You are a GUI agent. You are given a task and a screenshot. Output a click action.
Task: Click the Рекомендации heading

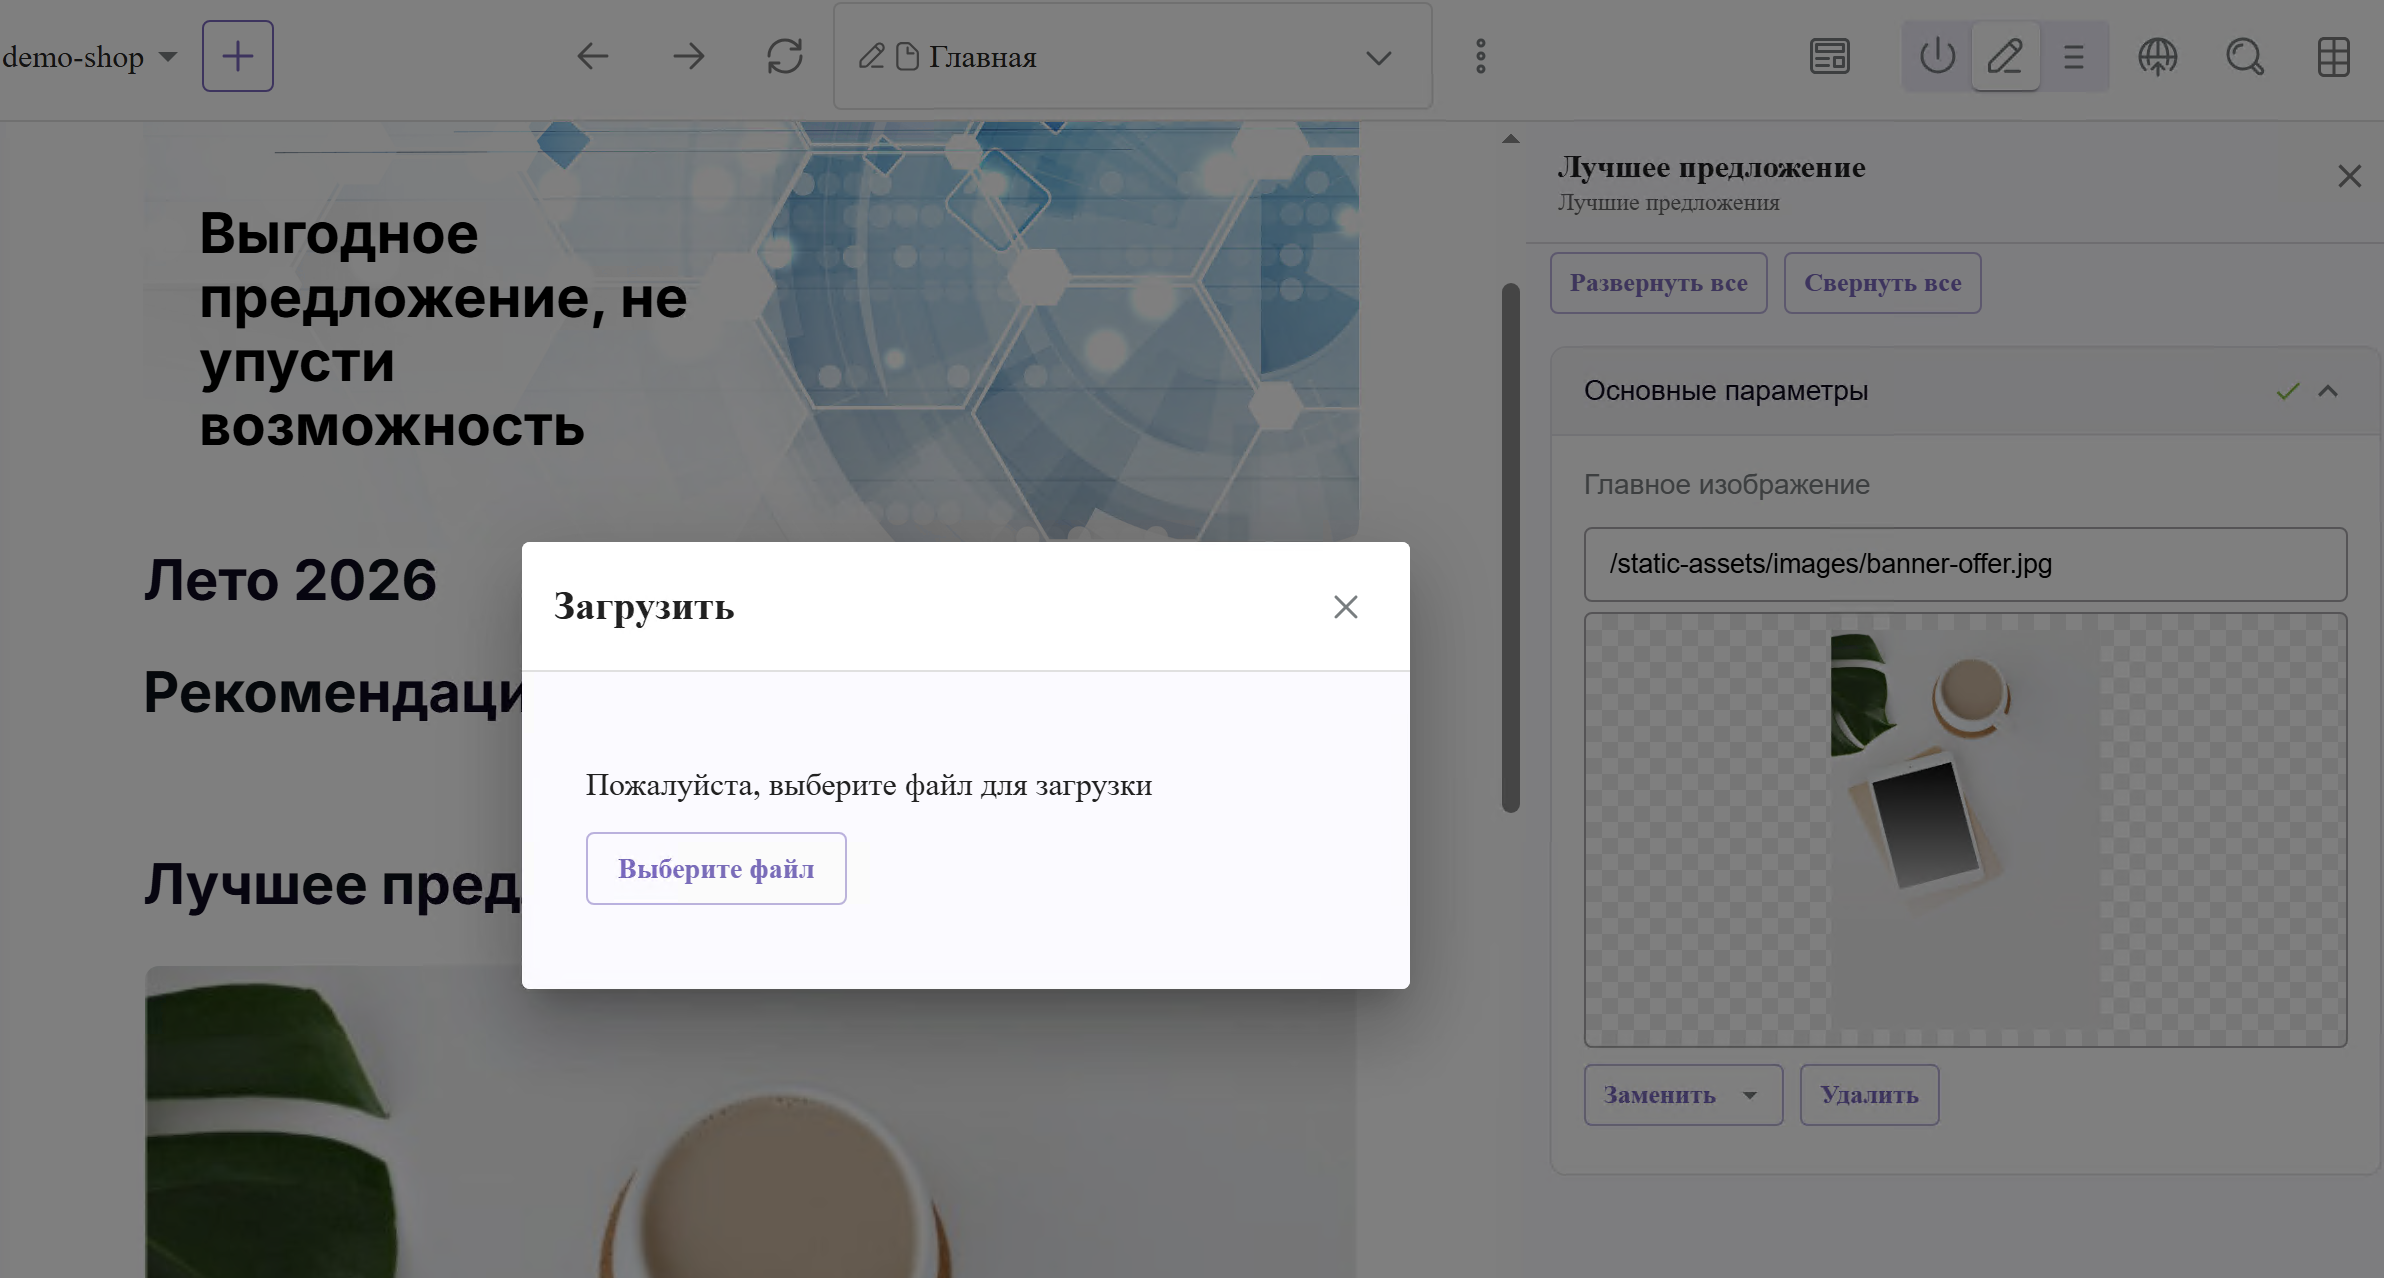pos(333,692)
